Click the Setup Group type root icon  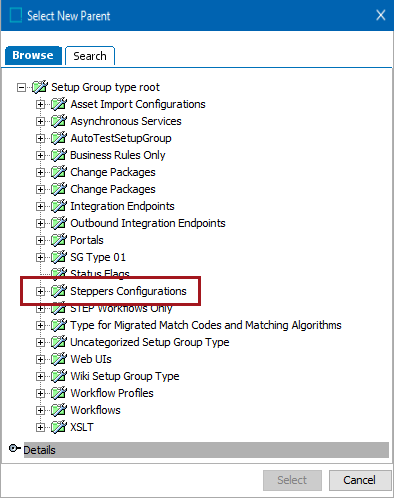(x=40, y=87)
